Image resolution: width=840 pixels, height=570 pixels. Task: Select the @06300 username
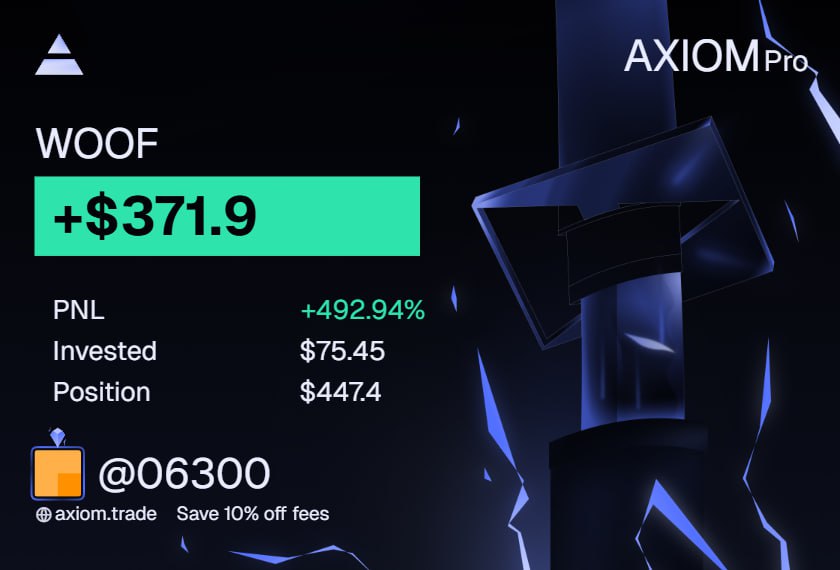184,473
